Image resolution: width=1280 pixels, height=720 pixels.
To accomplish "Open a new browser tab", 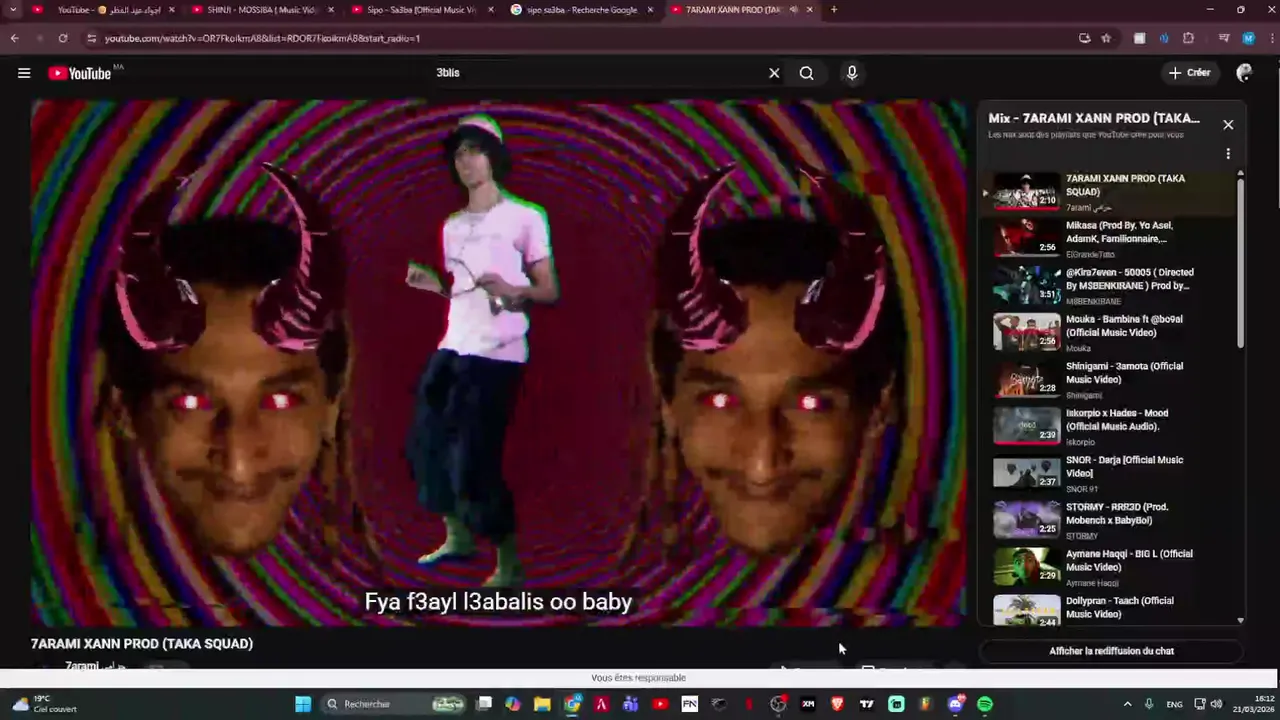I will [x=834, y=10].
